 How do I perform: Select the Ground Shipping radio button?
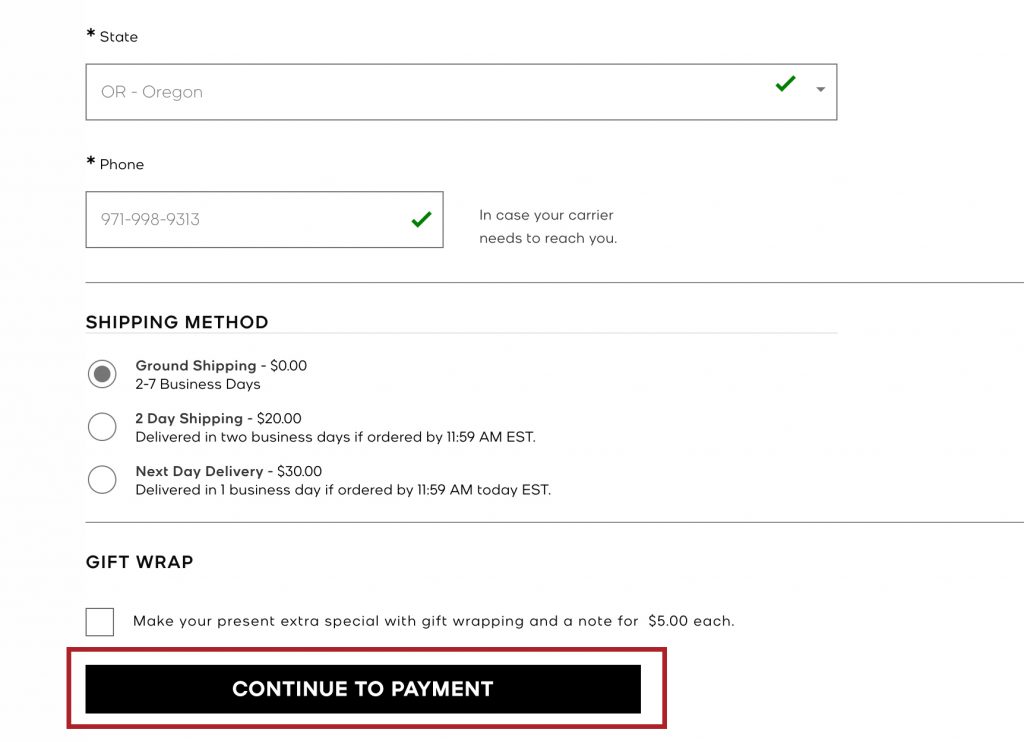point(102,374)
